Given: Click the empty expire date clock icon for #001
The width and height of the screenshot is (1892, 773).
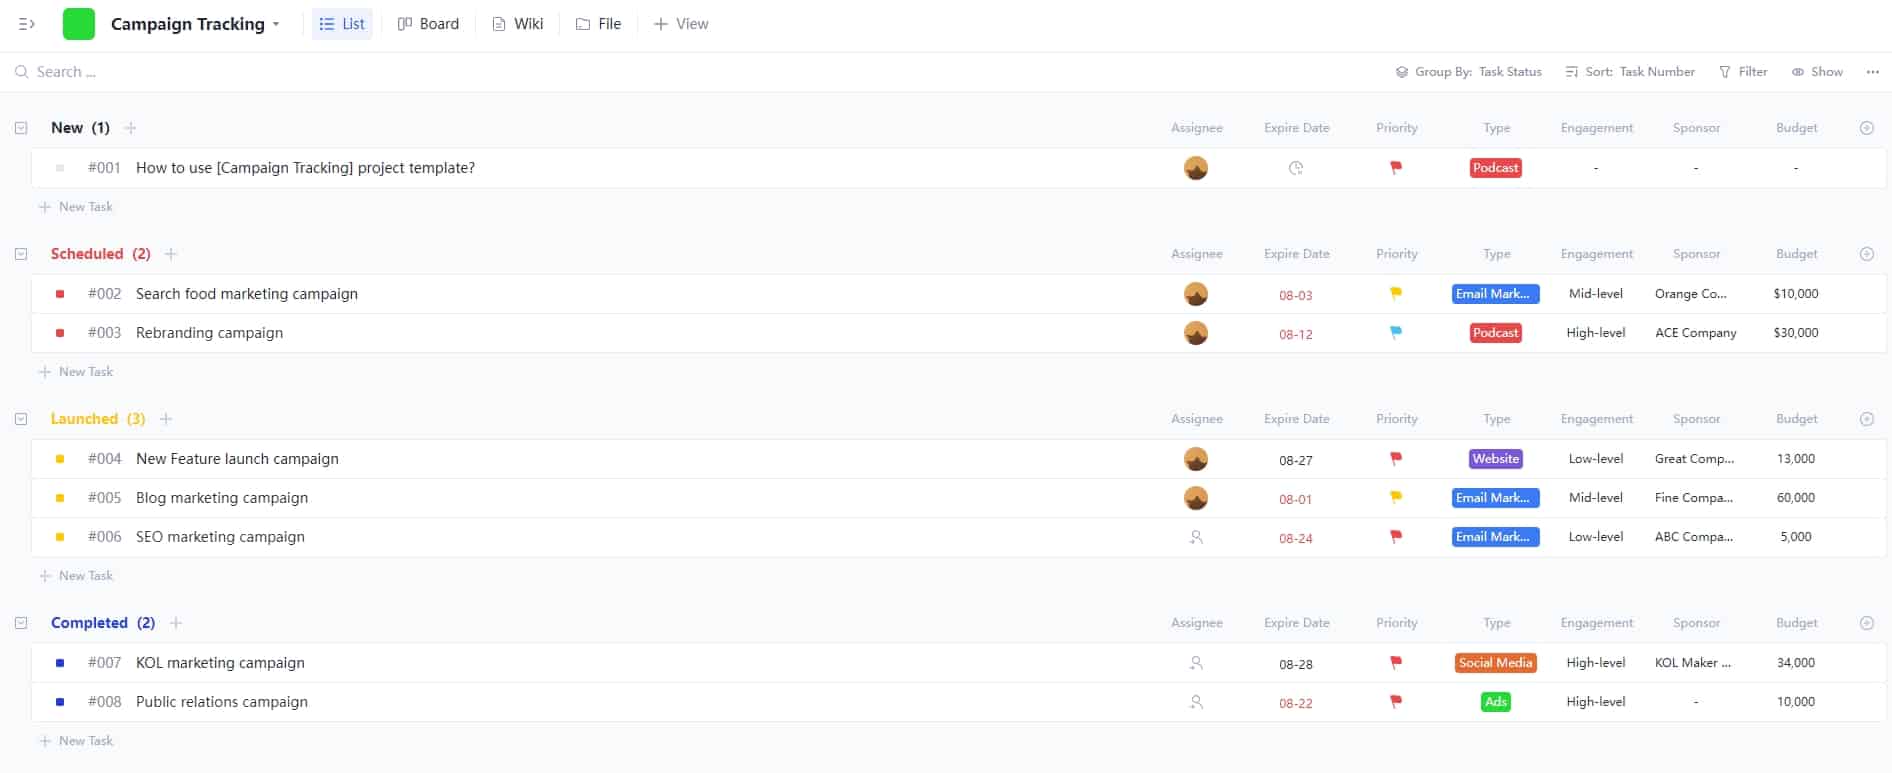Looking at the screenshot, I should tap(1296, 168).
